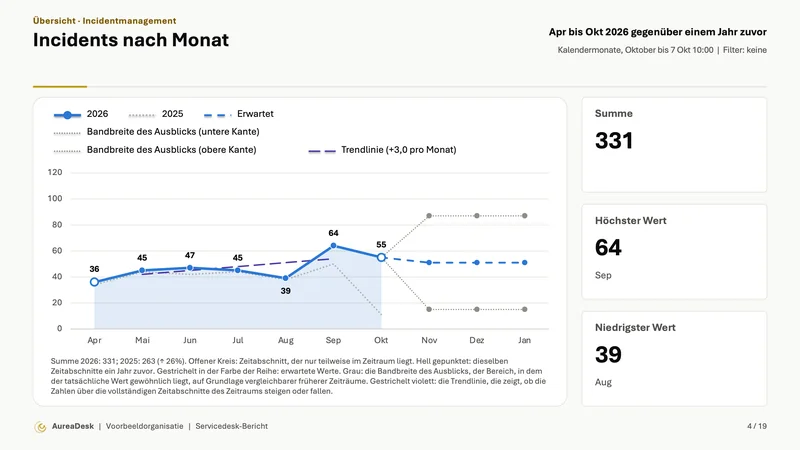Click data label '39' below the Aug point
This screenshot has width=800, height=450.
click(x=286, y=291)
